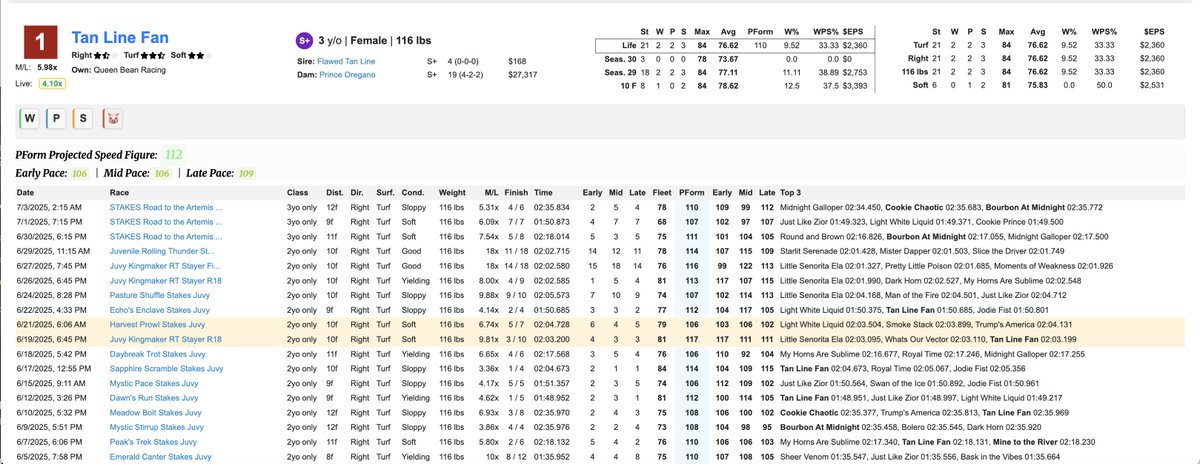The height and width of the screenshot is (464, 1200).
Task: Click the pig face icon button
Action: 114,120
